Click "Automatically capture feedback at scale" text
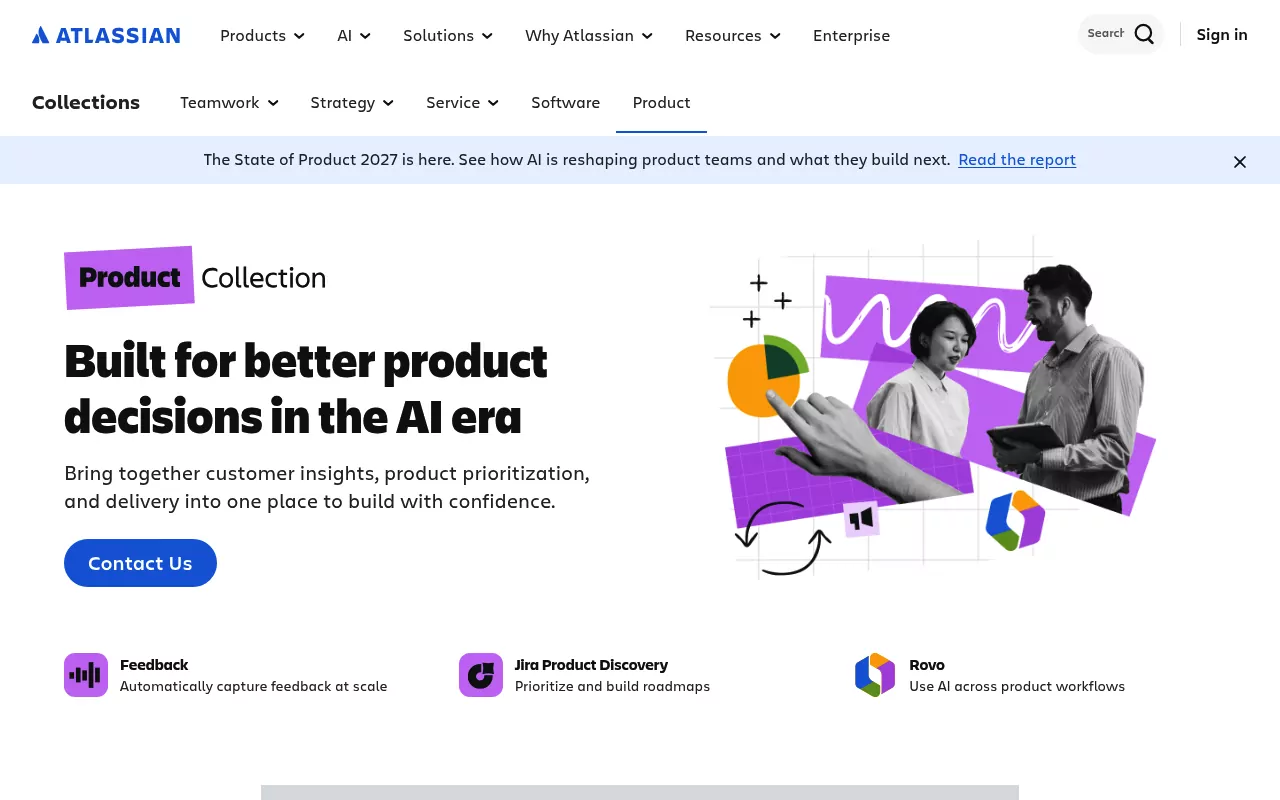 pyautogui.click(x=253, y=686)
